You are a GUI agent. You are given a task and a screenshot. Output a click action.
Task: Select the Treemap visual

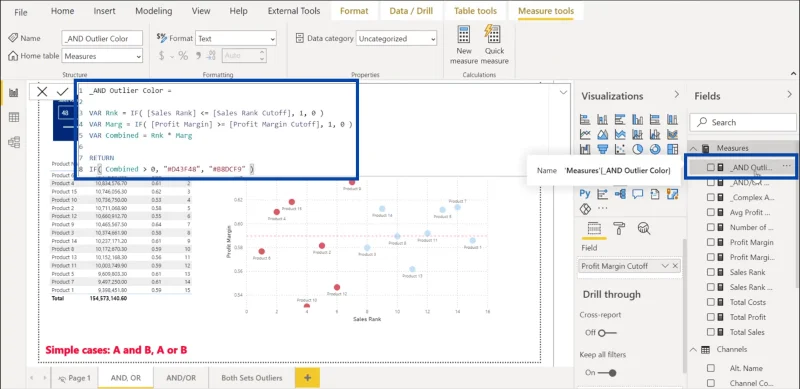pos(672,149)
